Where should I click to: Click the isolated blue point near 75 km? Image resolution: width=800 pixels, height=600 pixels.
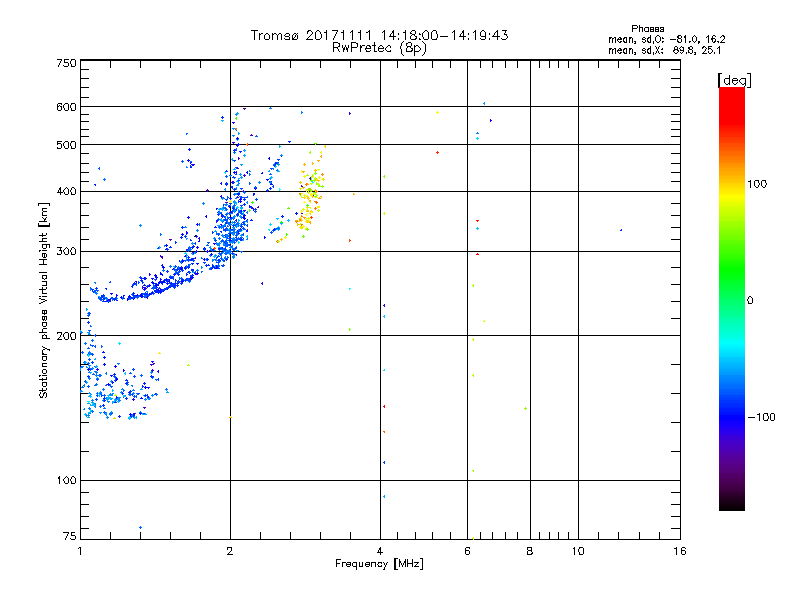click(x=140, y=528)
